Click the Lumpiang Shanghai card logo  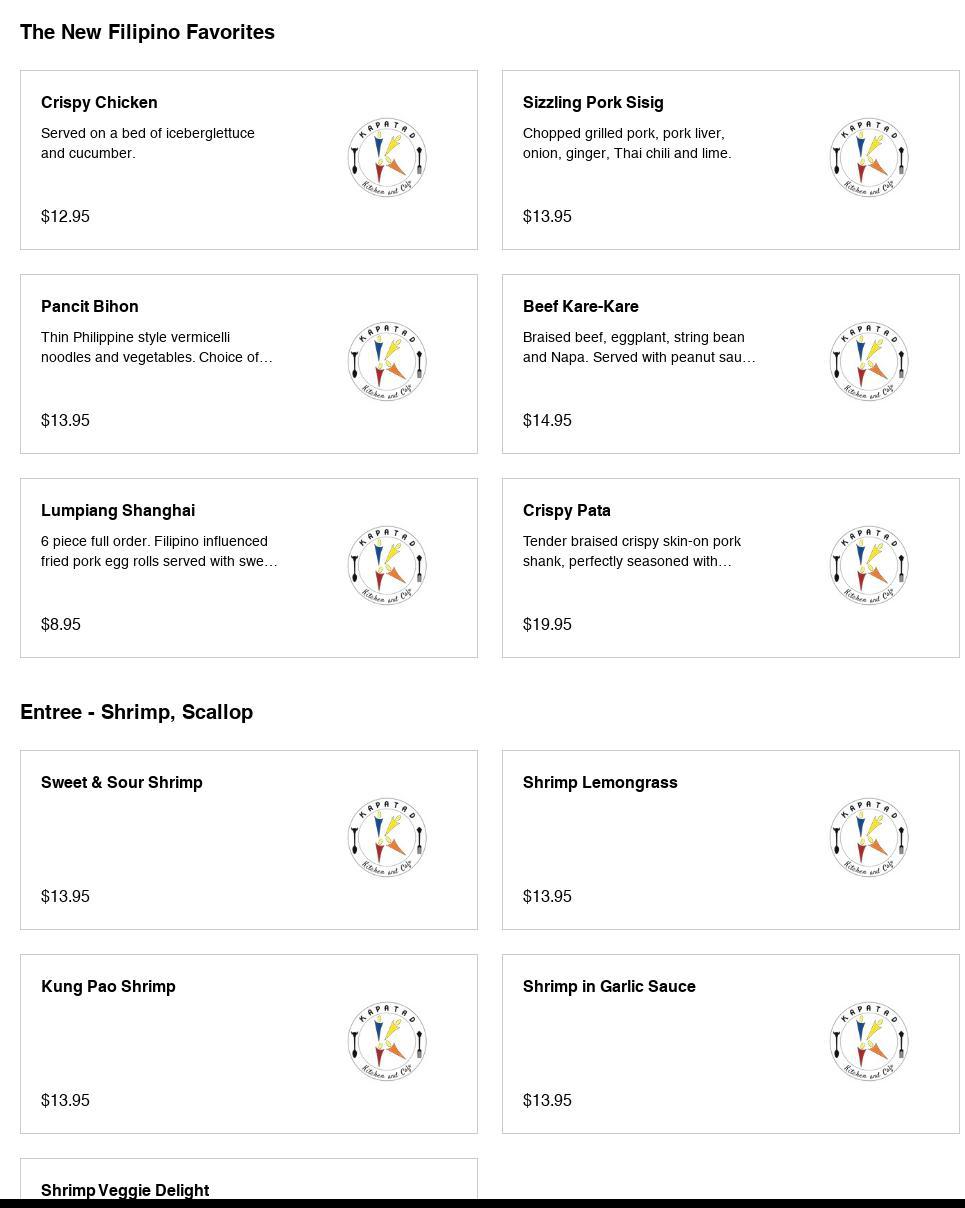[387, 566]
